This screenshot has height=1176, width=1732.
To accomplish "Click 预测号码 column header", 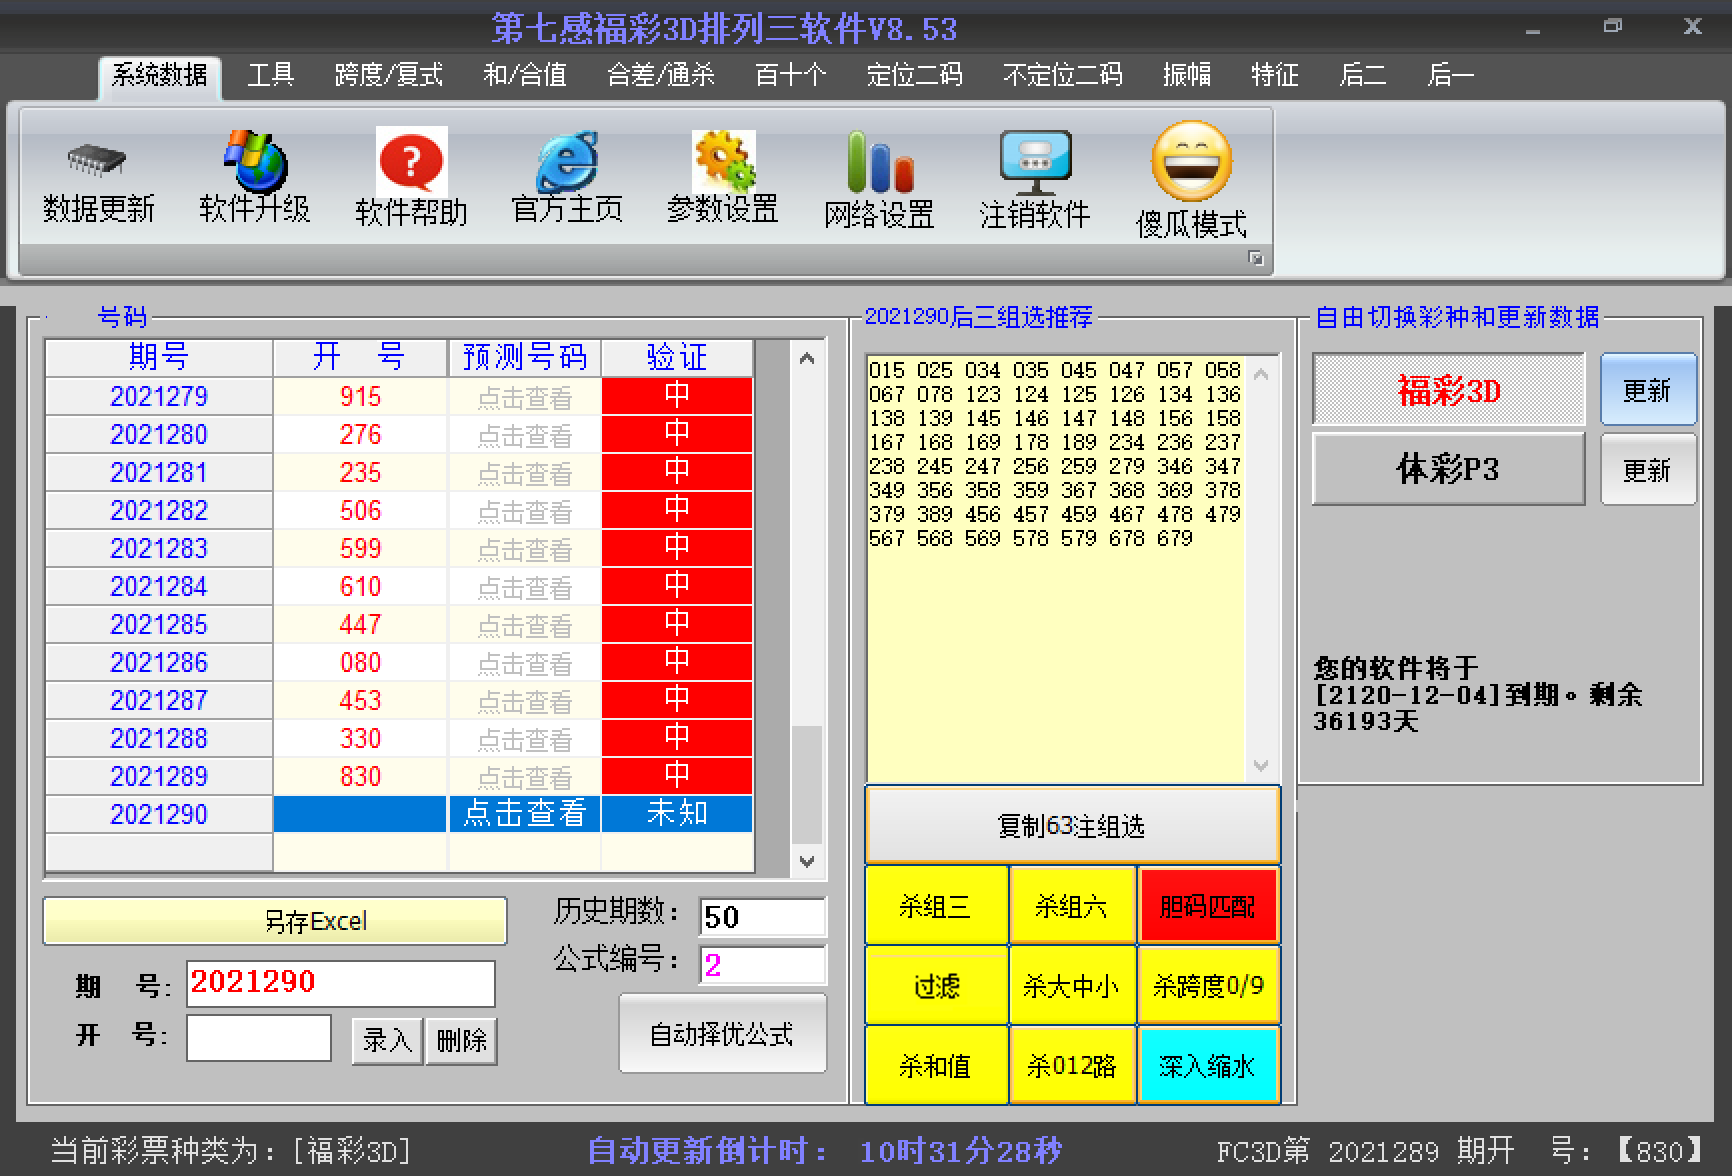I will pyautogui.click(x=524, y=357).
